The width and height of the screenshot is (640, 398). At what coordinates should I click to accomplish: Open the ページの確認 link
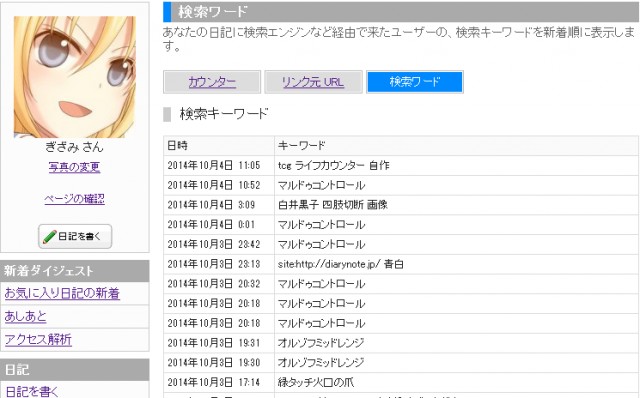(x=74, y=199)
